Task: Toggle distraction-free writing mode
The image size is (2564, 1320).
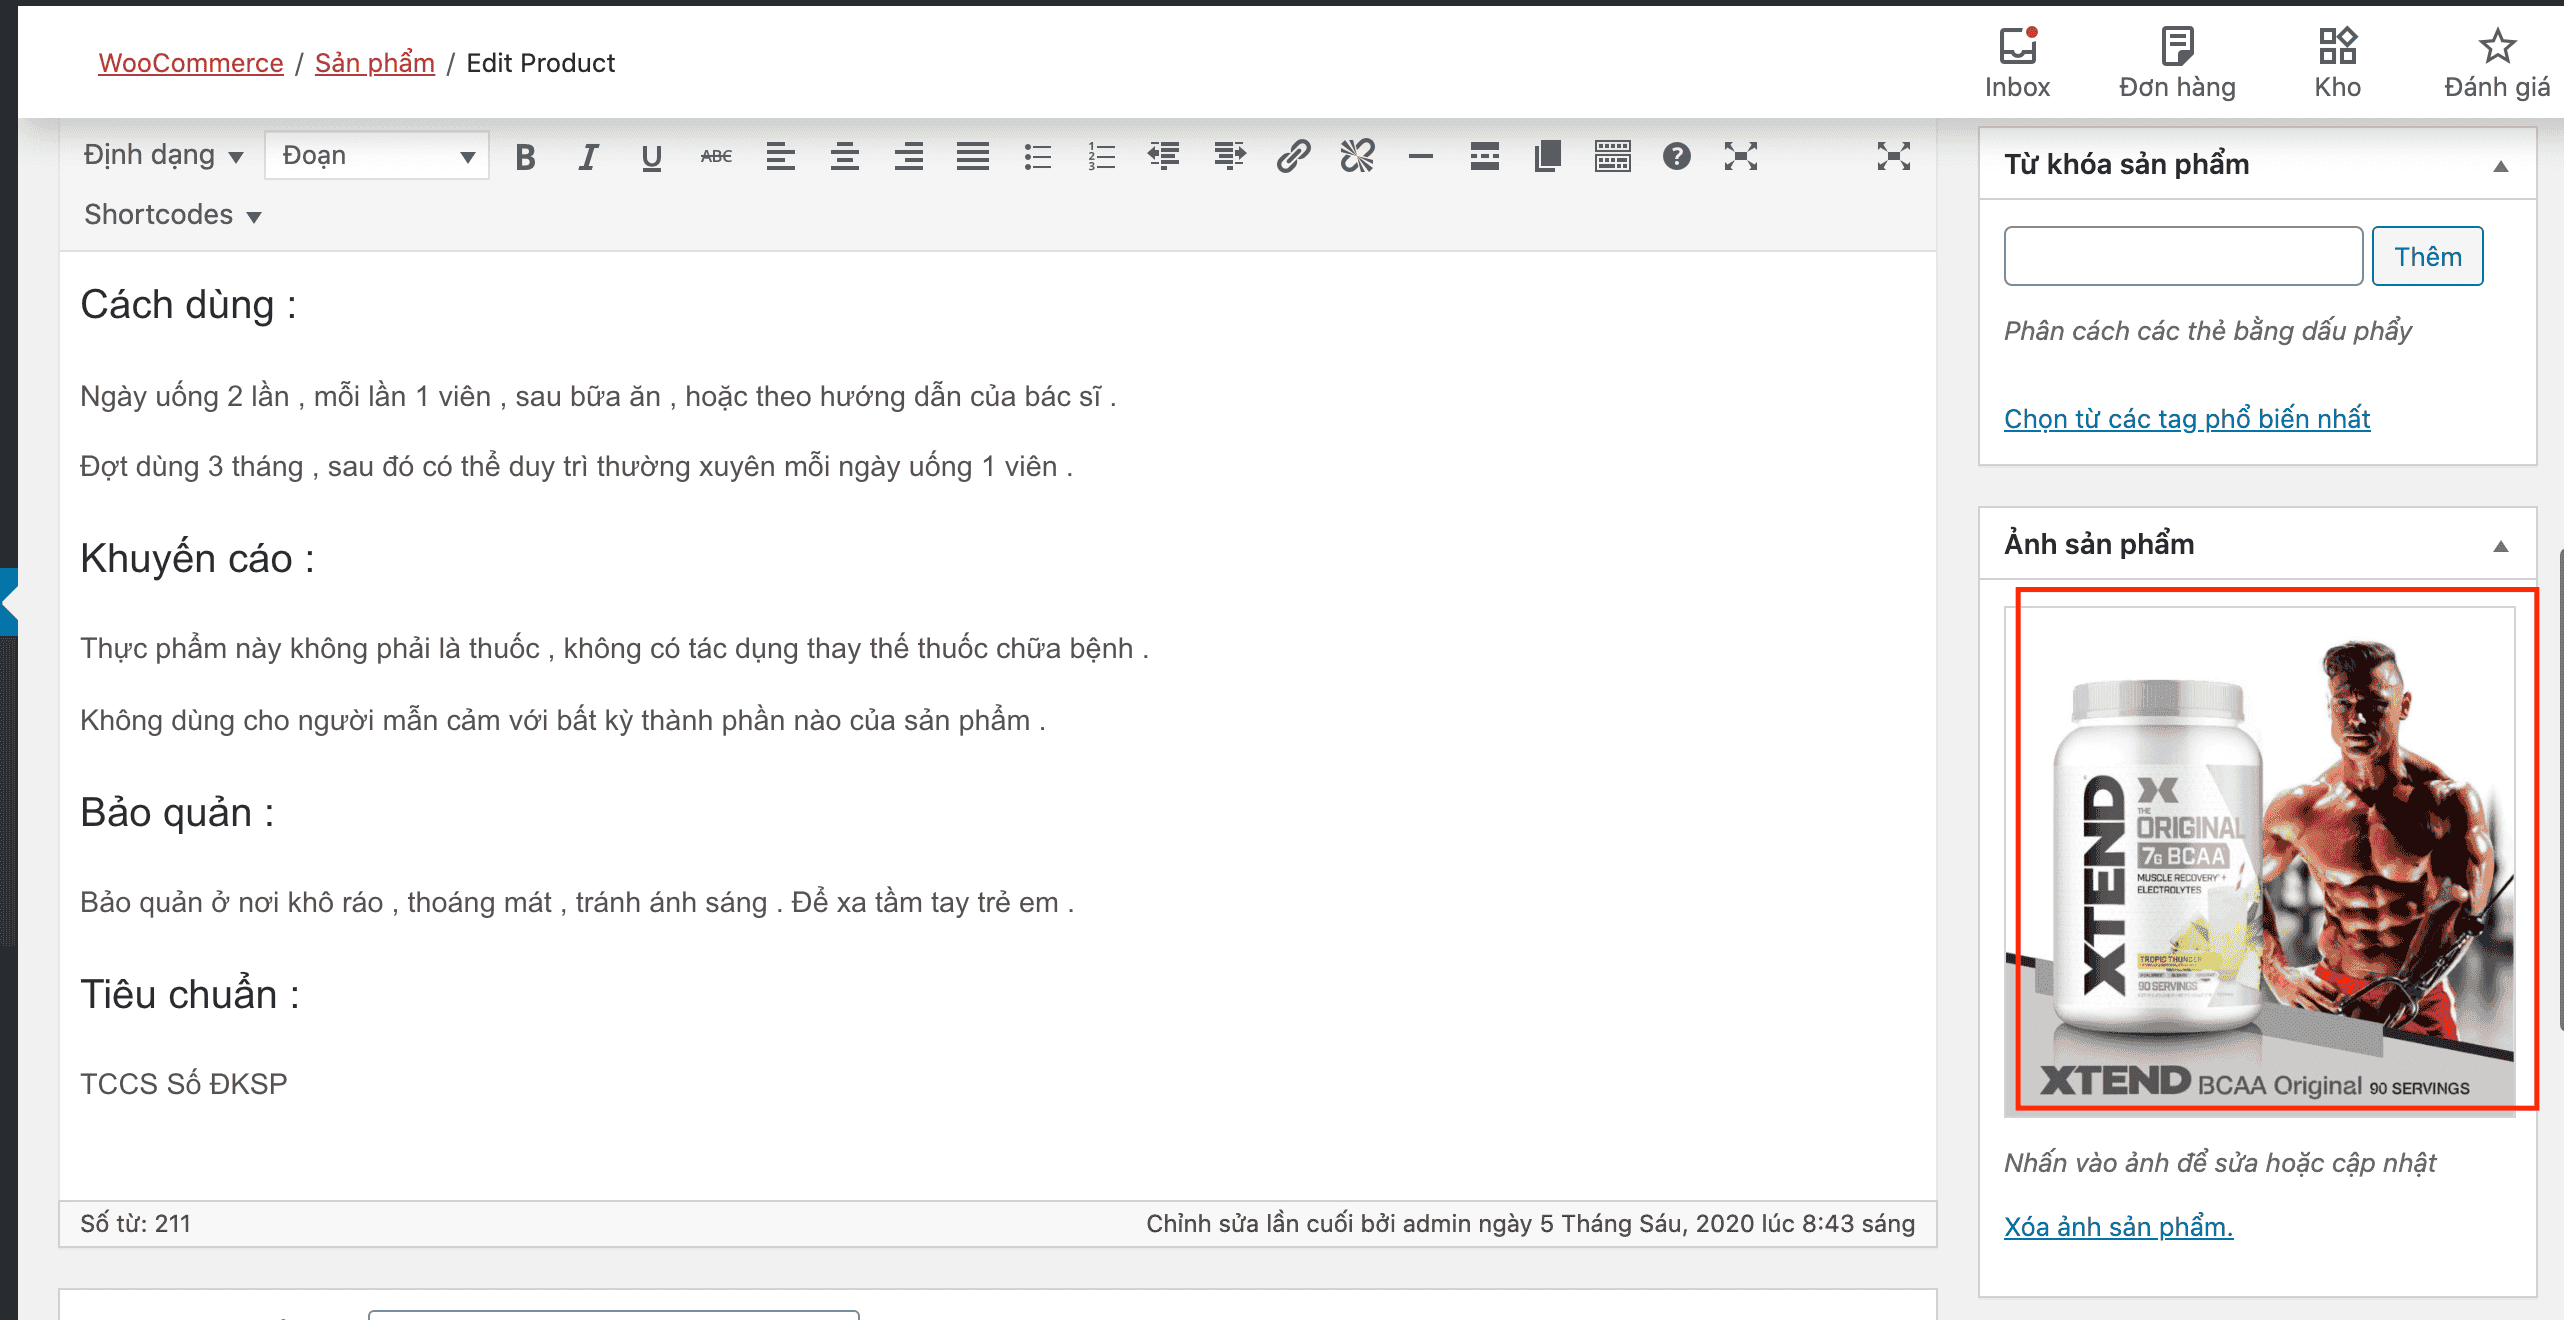Action: pos(1894,157)
